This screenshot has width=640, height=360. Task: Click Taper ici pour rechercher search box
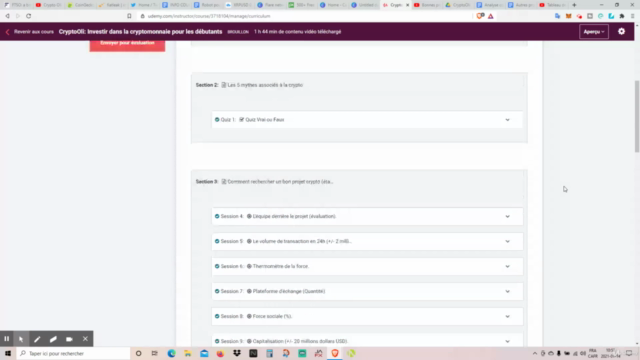73,353
